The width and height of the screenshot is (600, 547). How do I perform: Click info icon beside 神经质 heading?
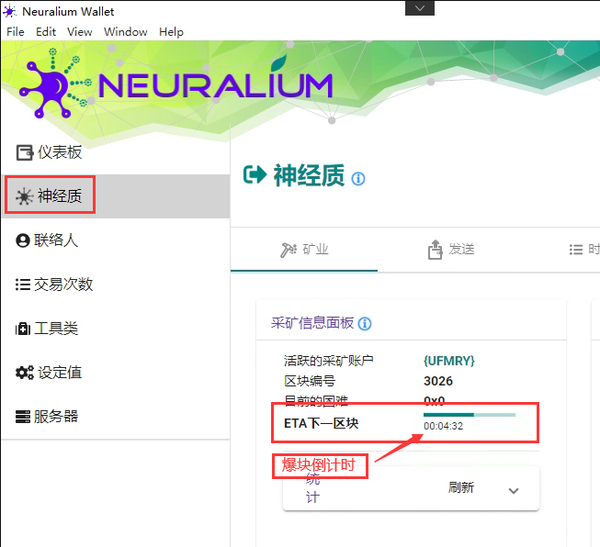point(359,179)
